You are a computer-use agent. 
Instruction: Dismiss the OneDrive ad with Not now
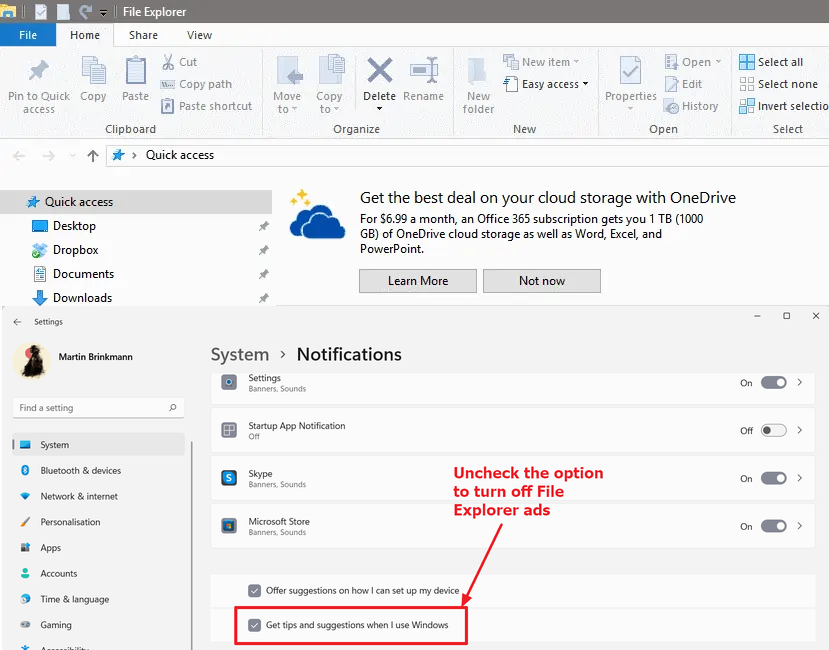(x=542, y=281)
